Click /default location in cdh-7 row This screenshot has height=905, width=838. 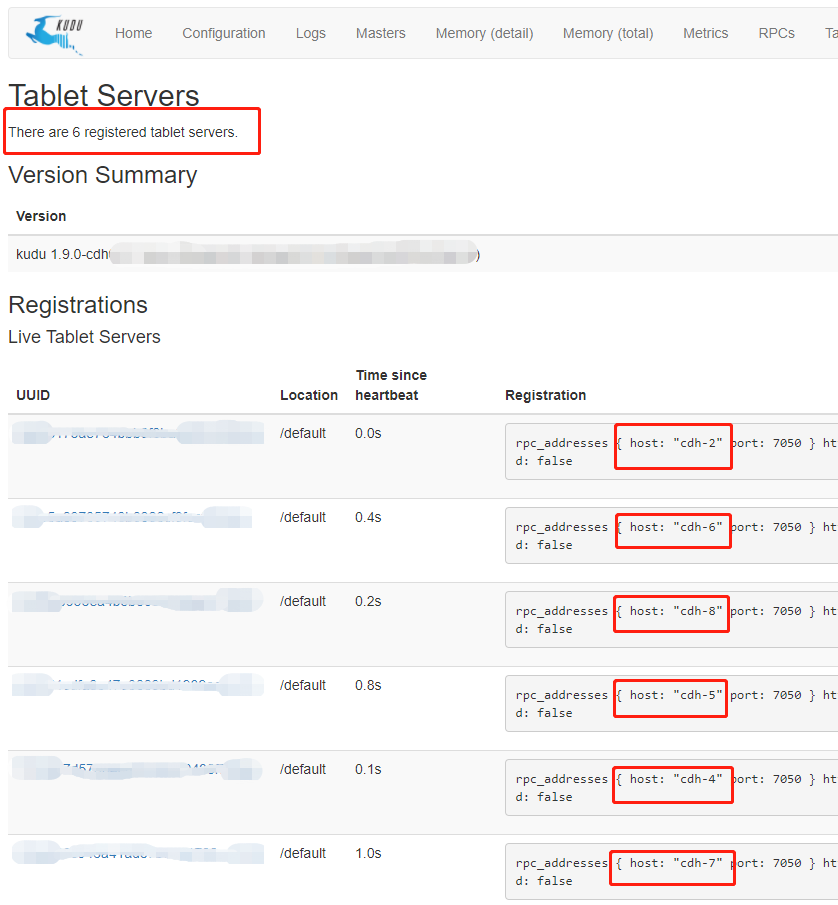303,854
